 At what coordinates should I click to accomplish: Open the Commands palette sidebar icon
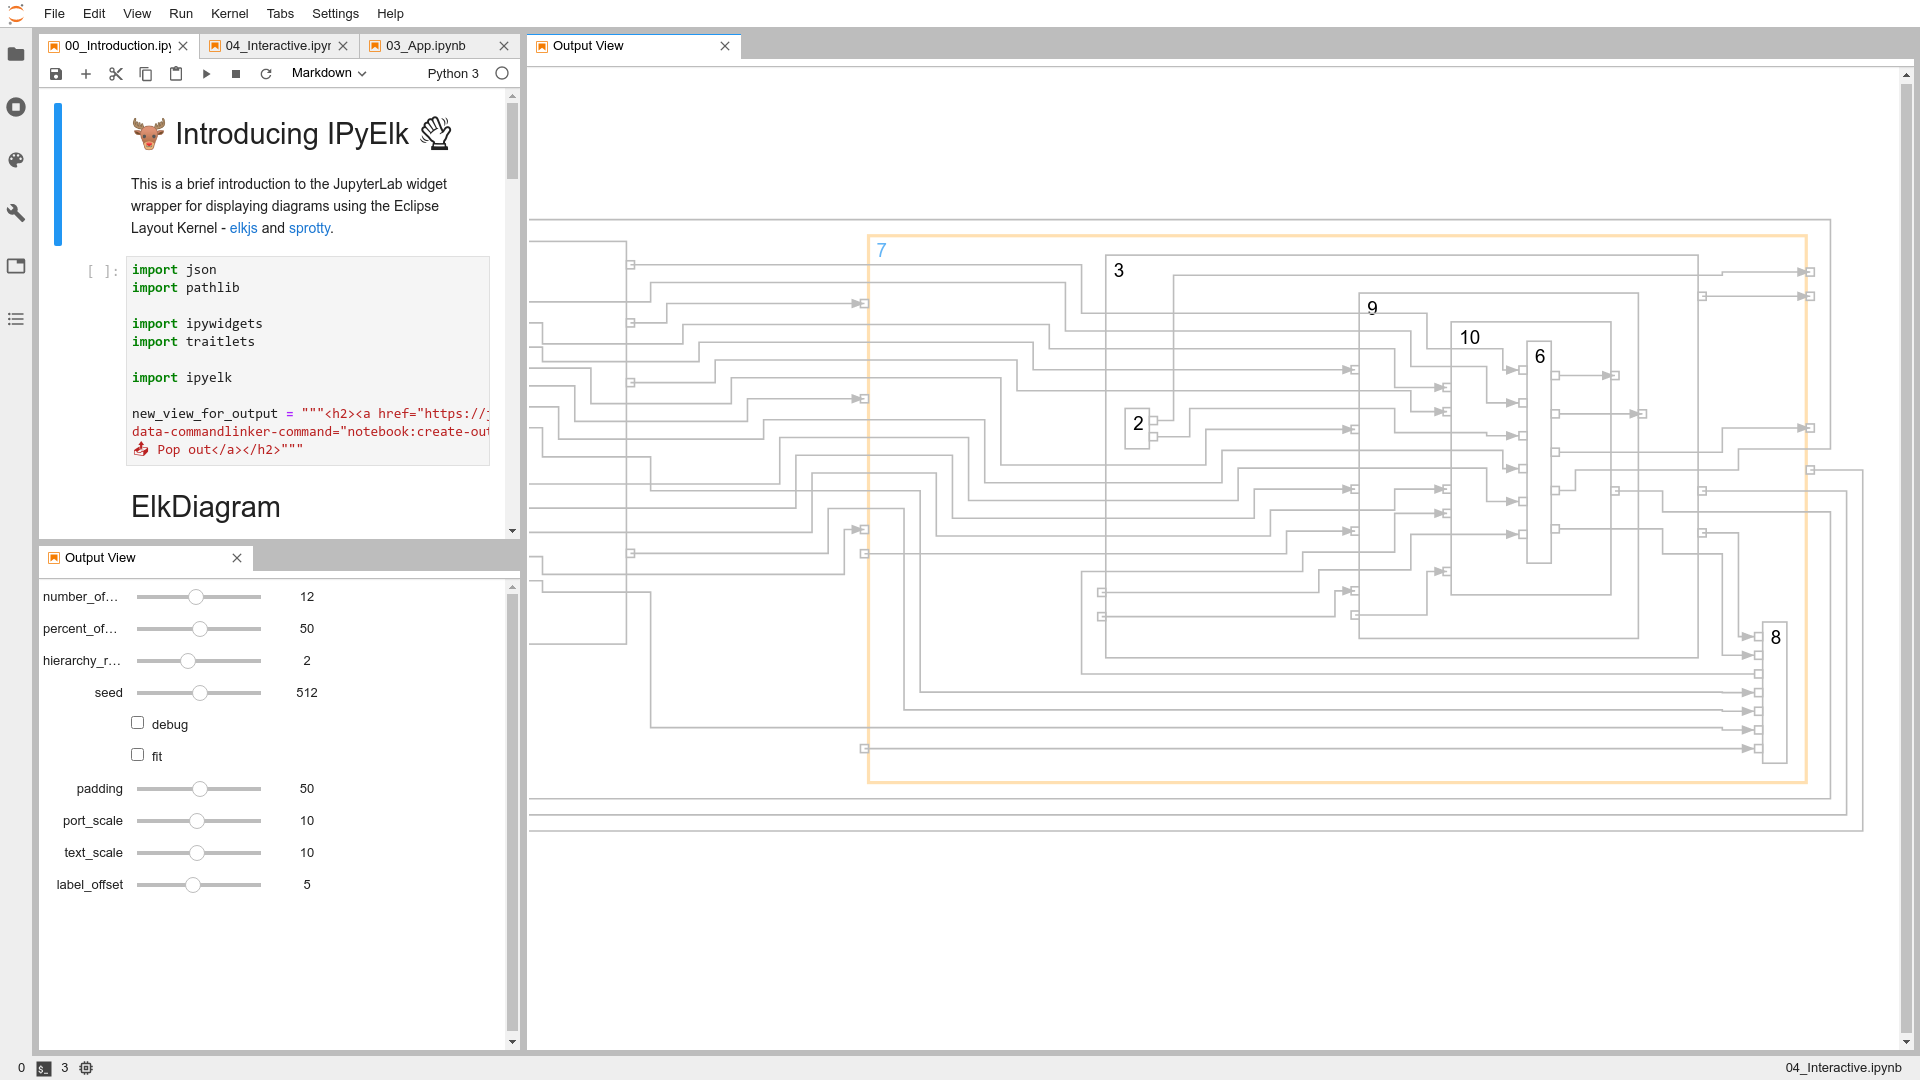(16, 160)
